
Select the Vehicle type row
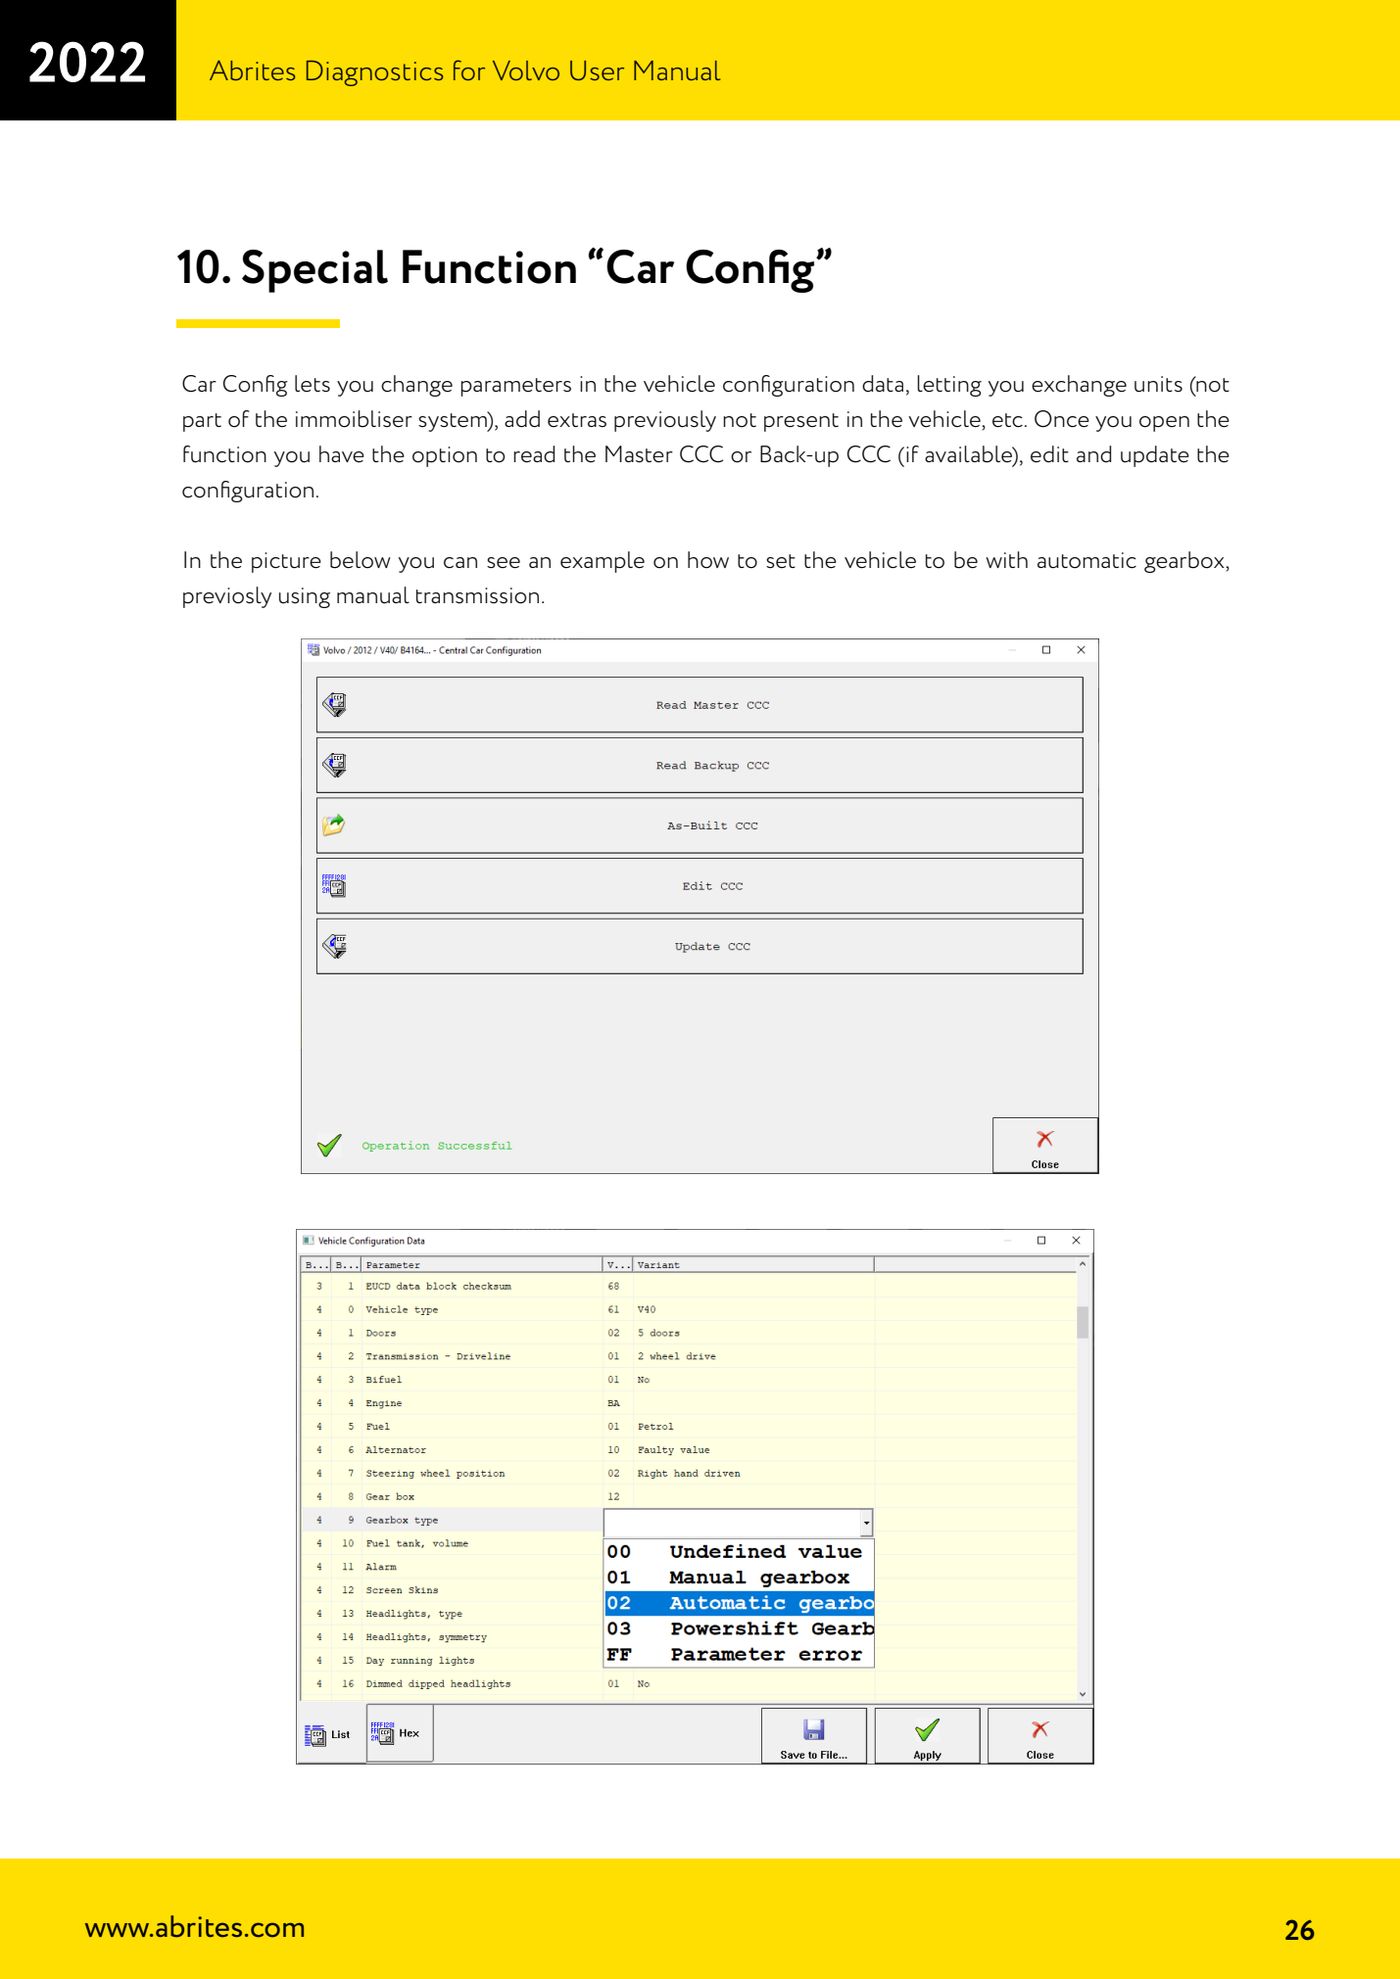688,1310
